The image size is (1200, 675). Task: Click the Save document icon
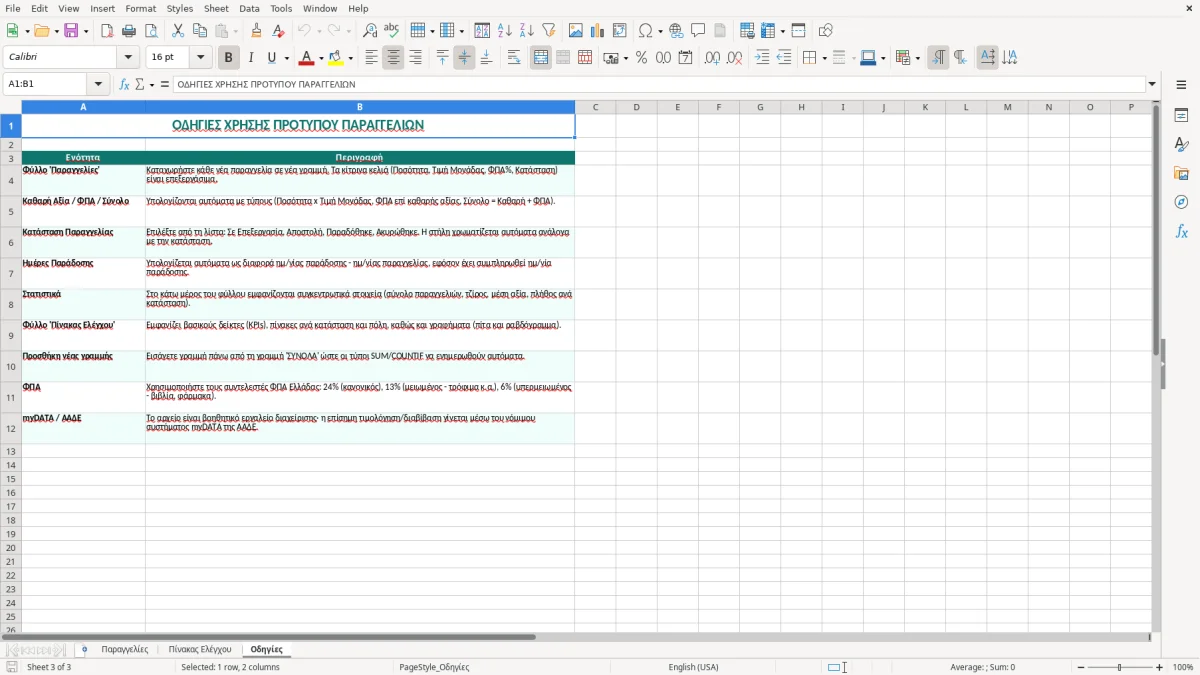coord(71,31)
